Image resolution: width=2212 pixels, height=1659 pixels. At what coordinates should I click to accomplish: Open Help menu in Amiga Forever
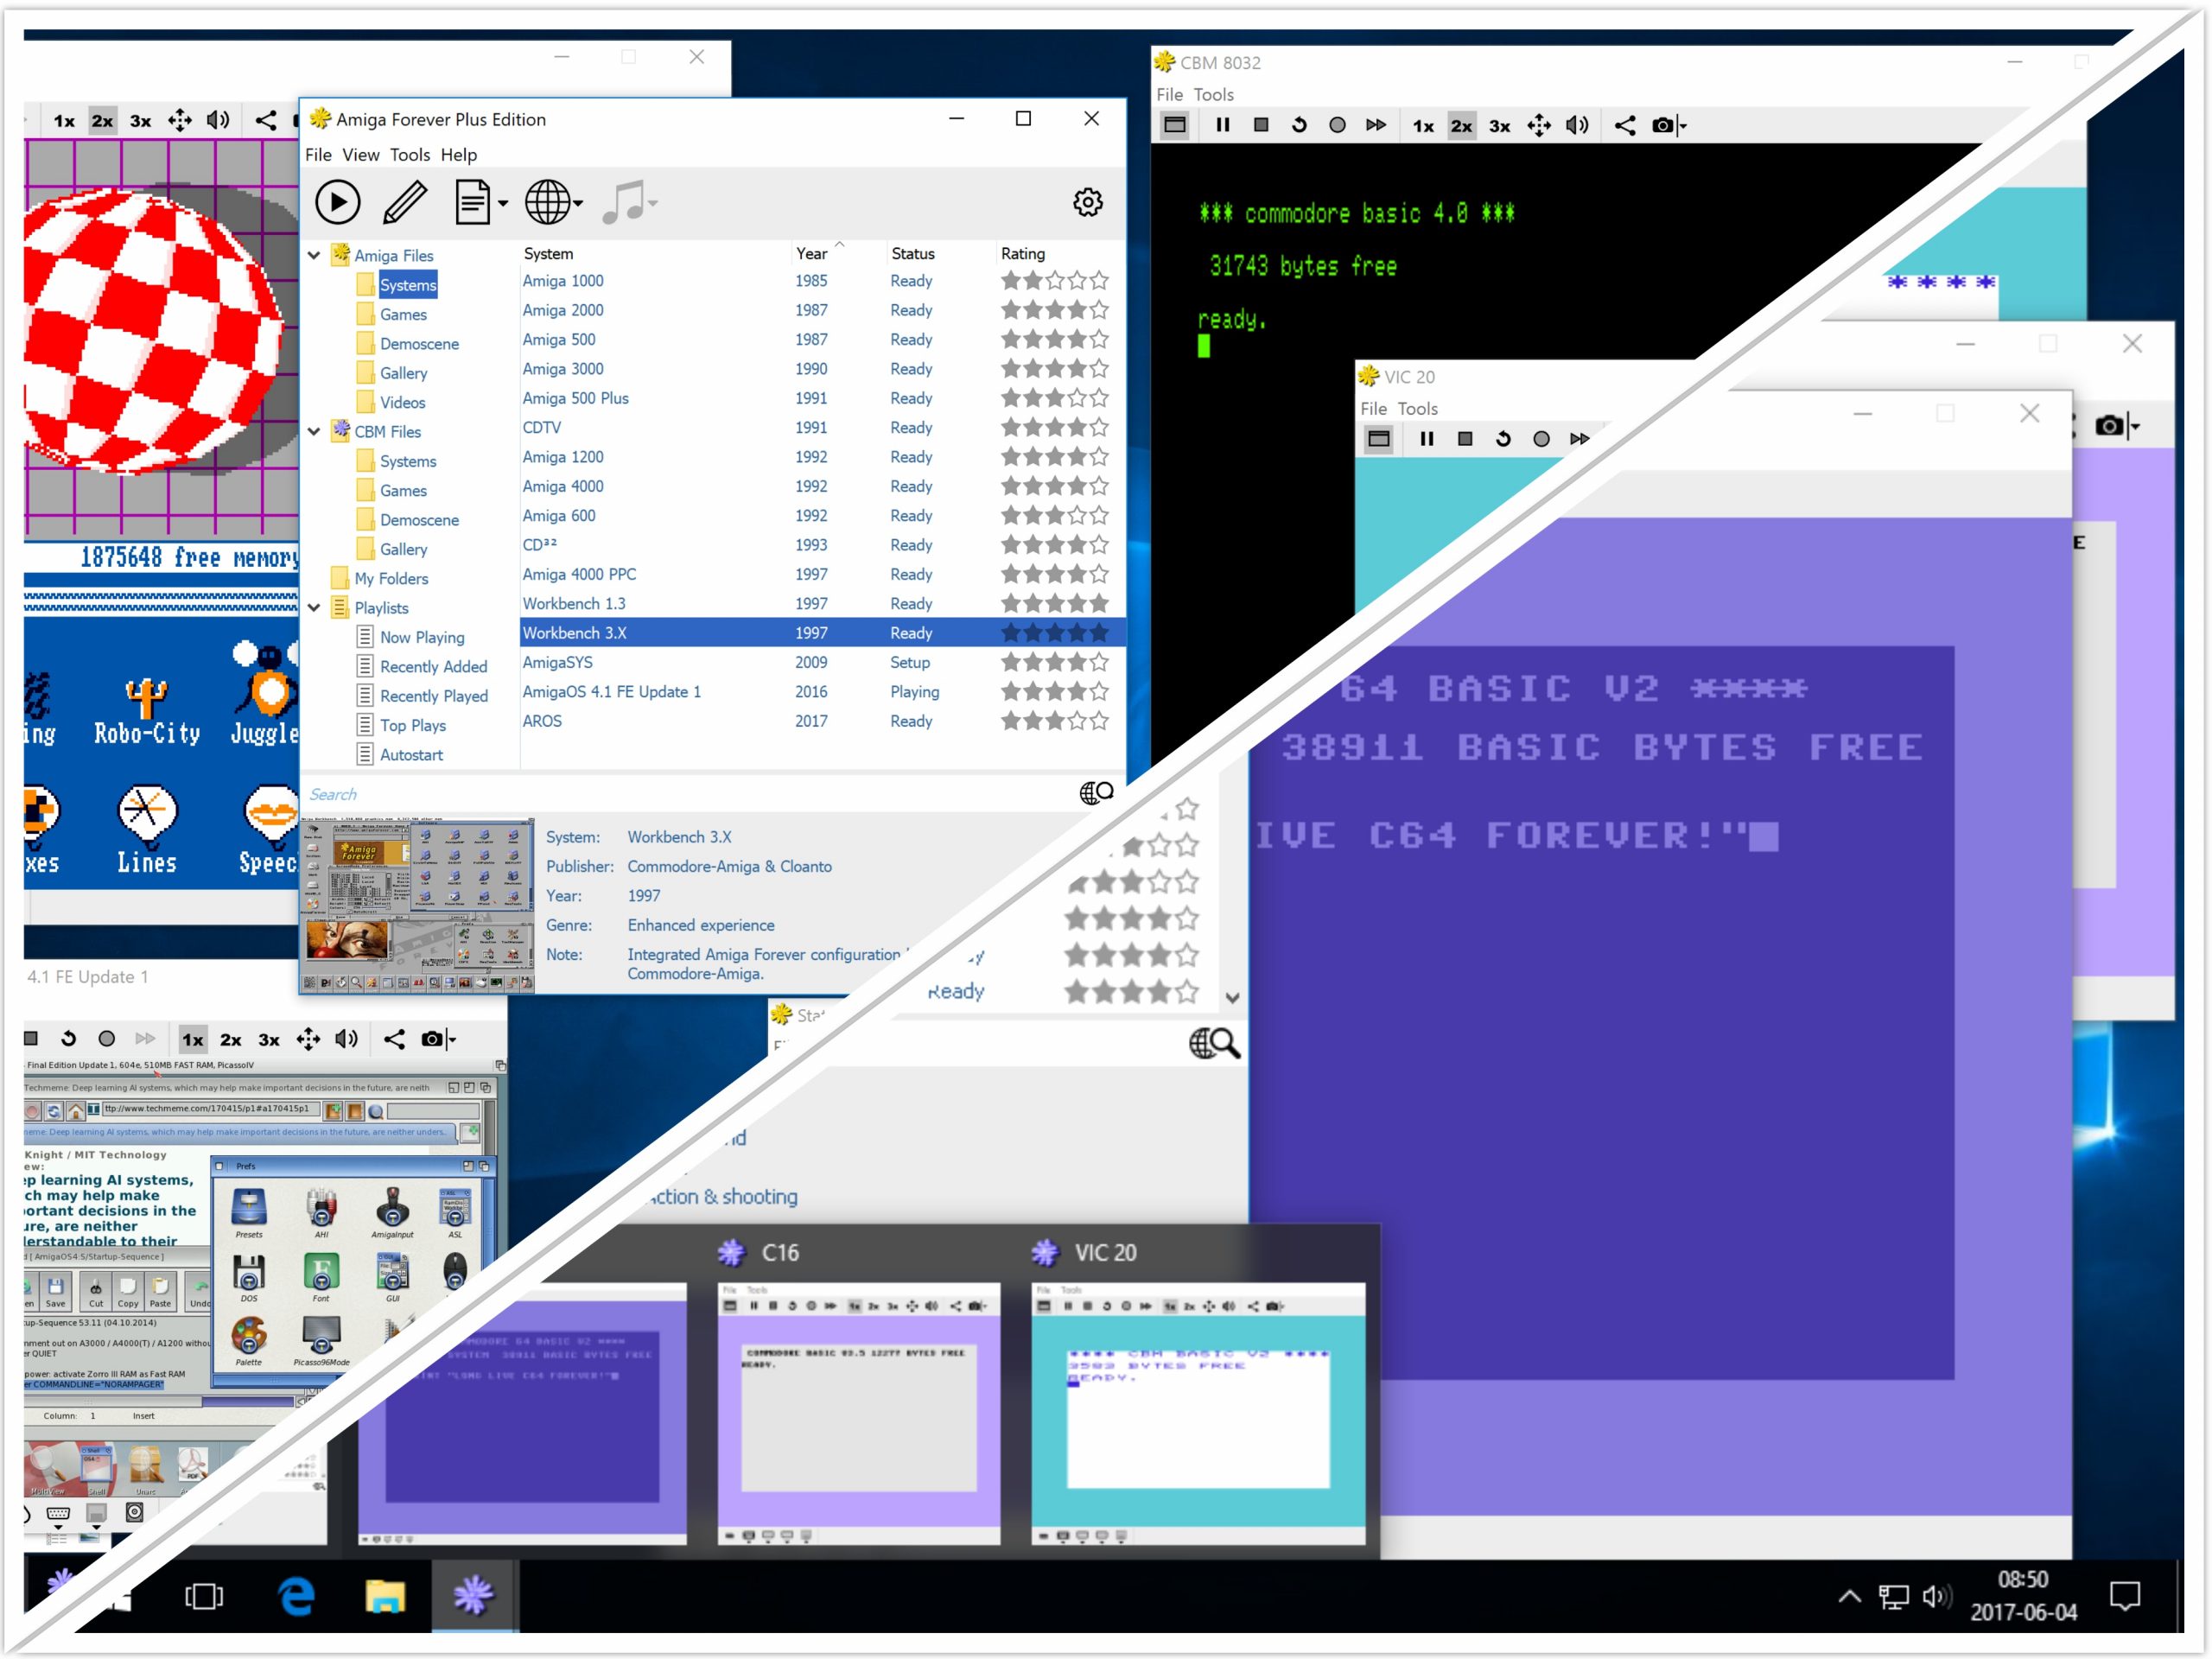[x=458, y=155]
